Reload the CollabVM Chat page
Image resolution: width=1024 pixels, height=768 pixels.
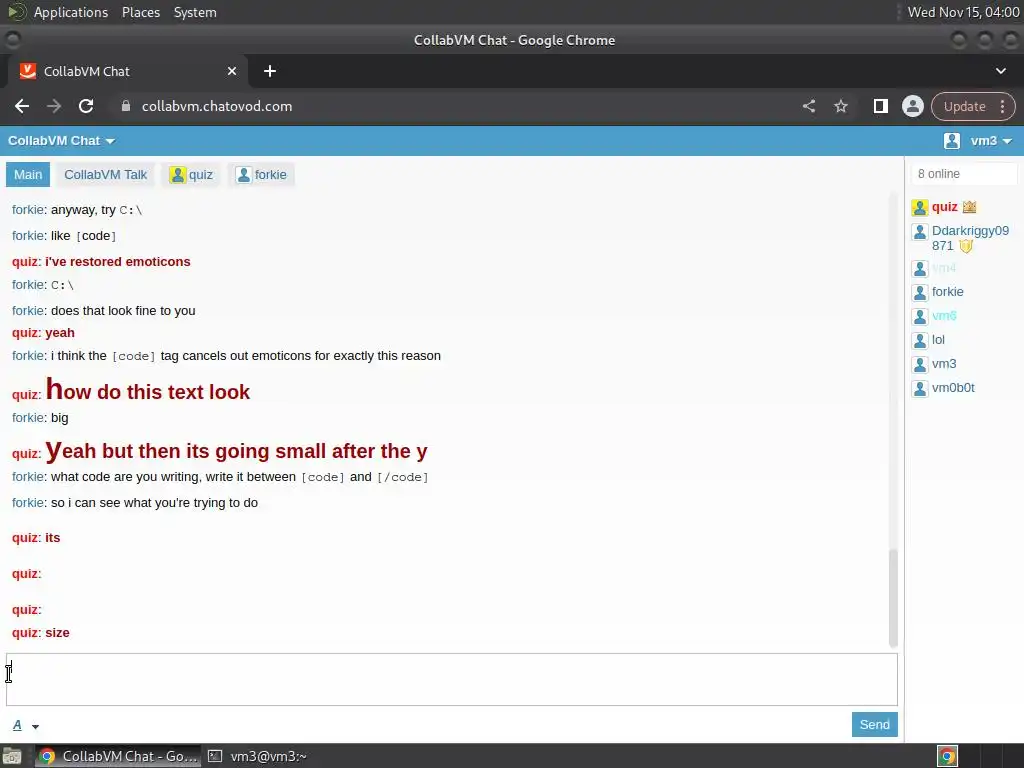[x=86, y=106]
